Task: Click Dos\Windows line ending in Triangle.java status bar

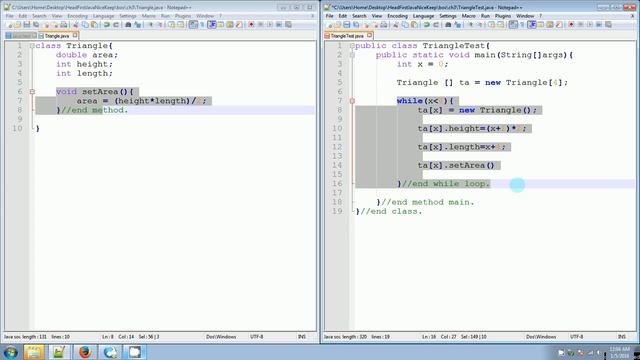Action: [221, 337]
